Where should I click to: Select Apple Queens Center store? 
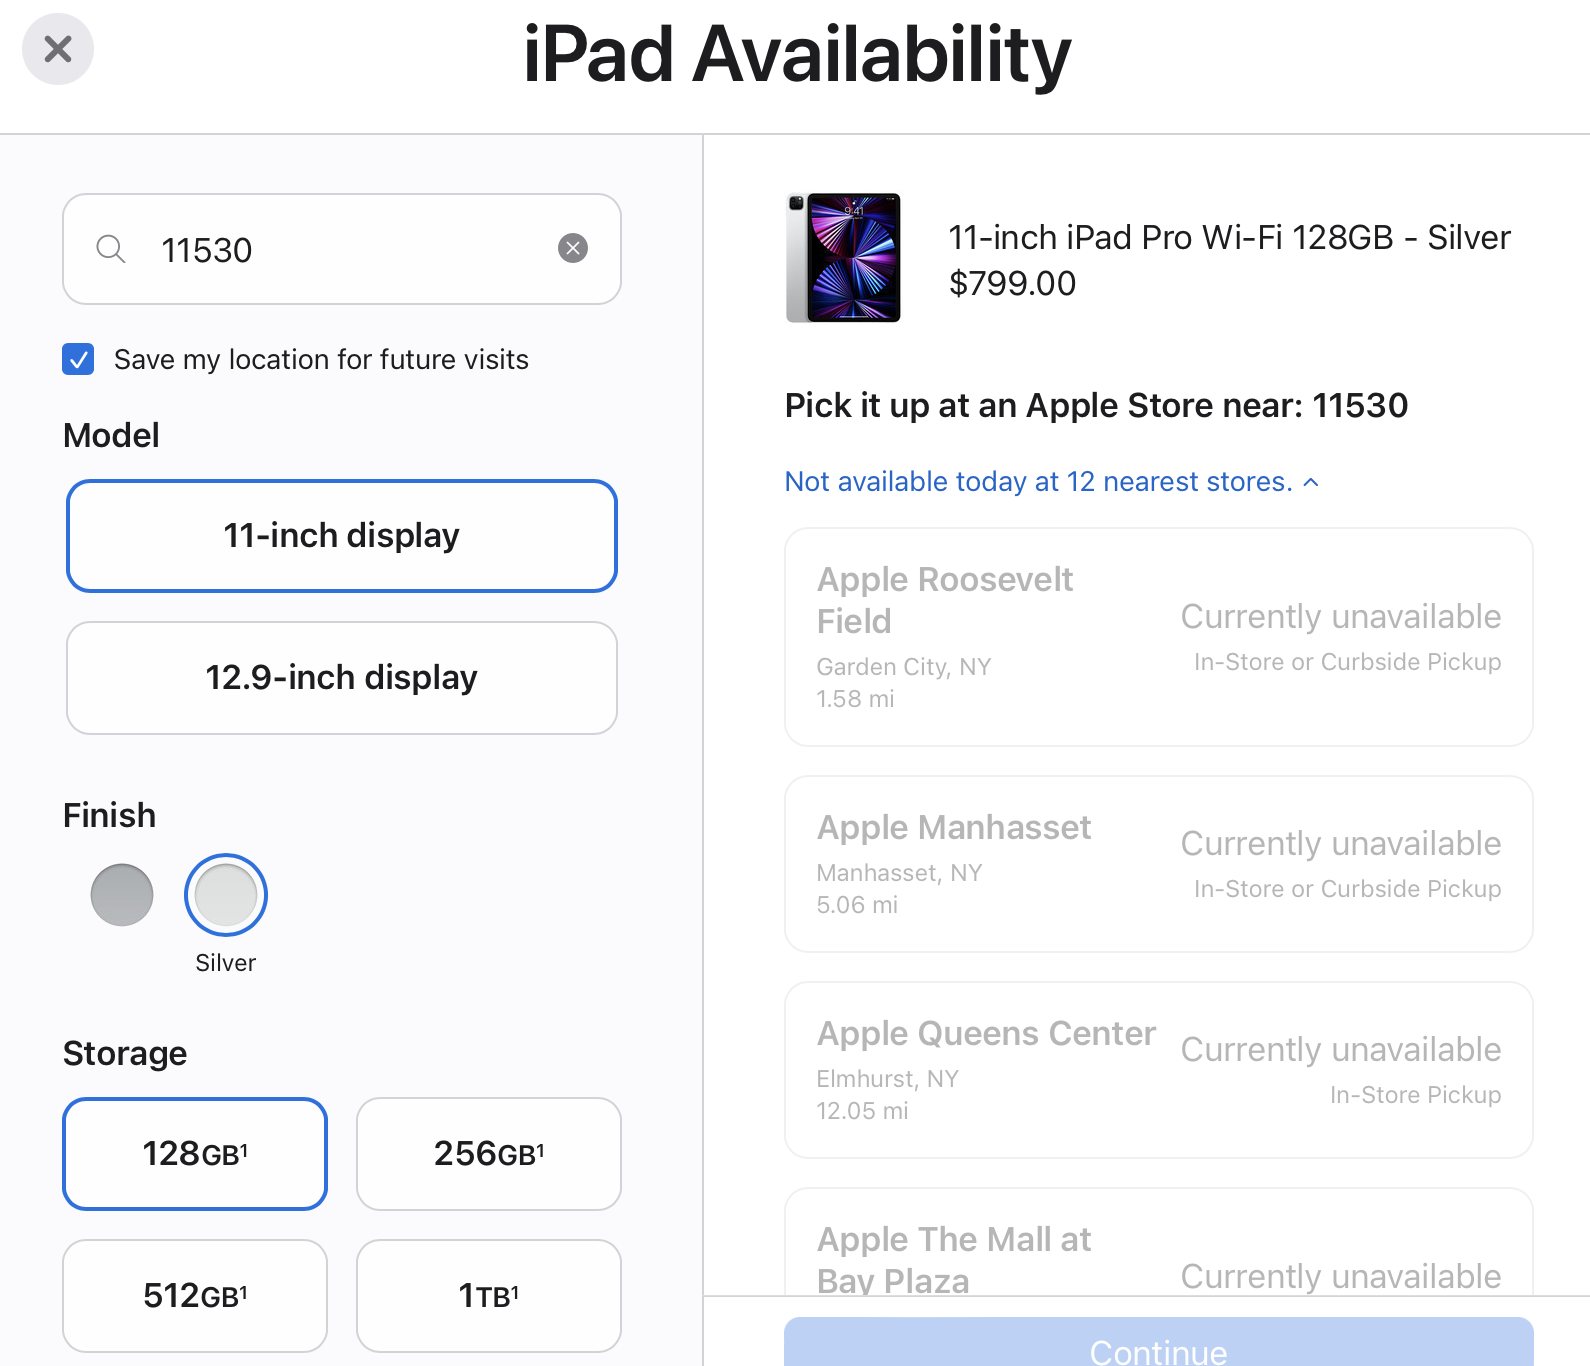pos(1159,1070)
